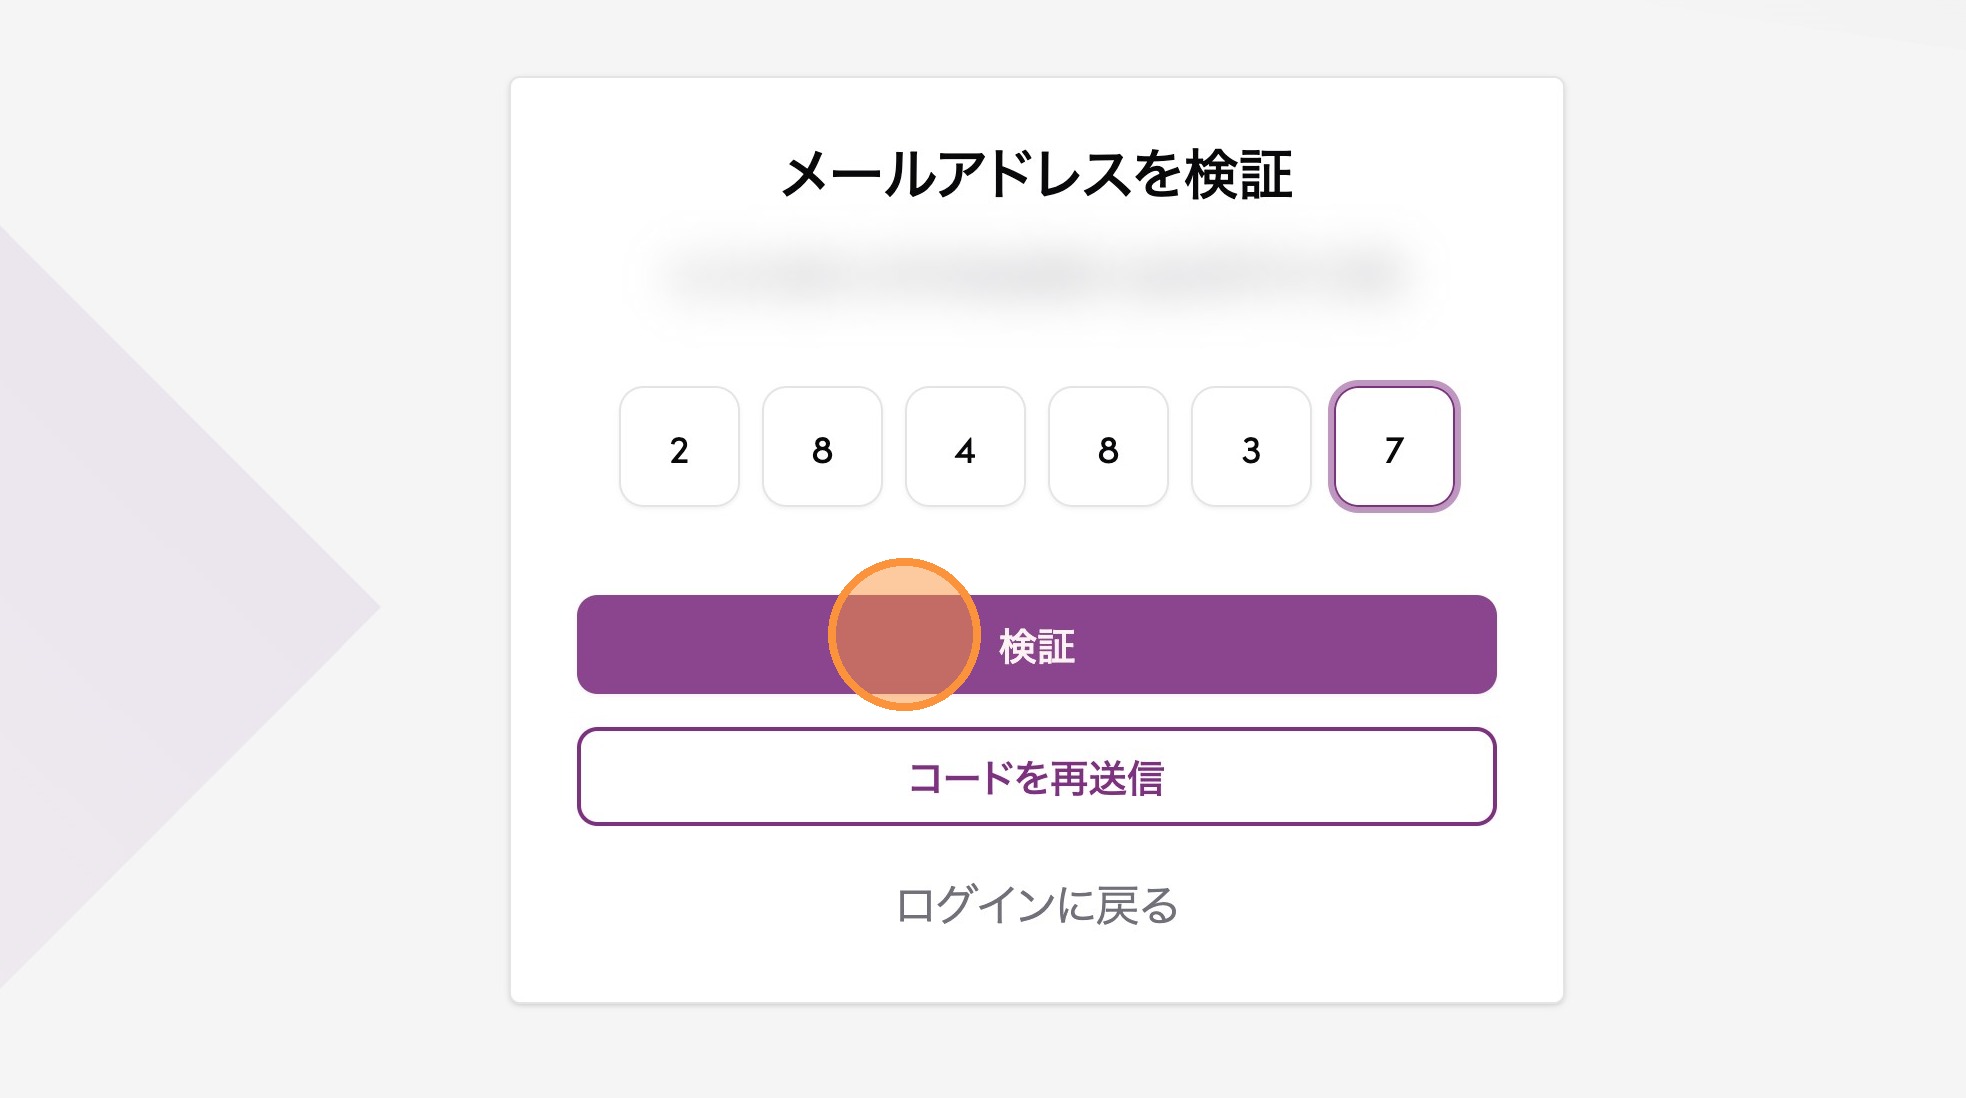Click the fourth code digit box
This screenshot has width=1966, height=1098.
[x=1108, y=447]
